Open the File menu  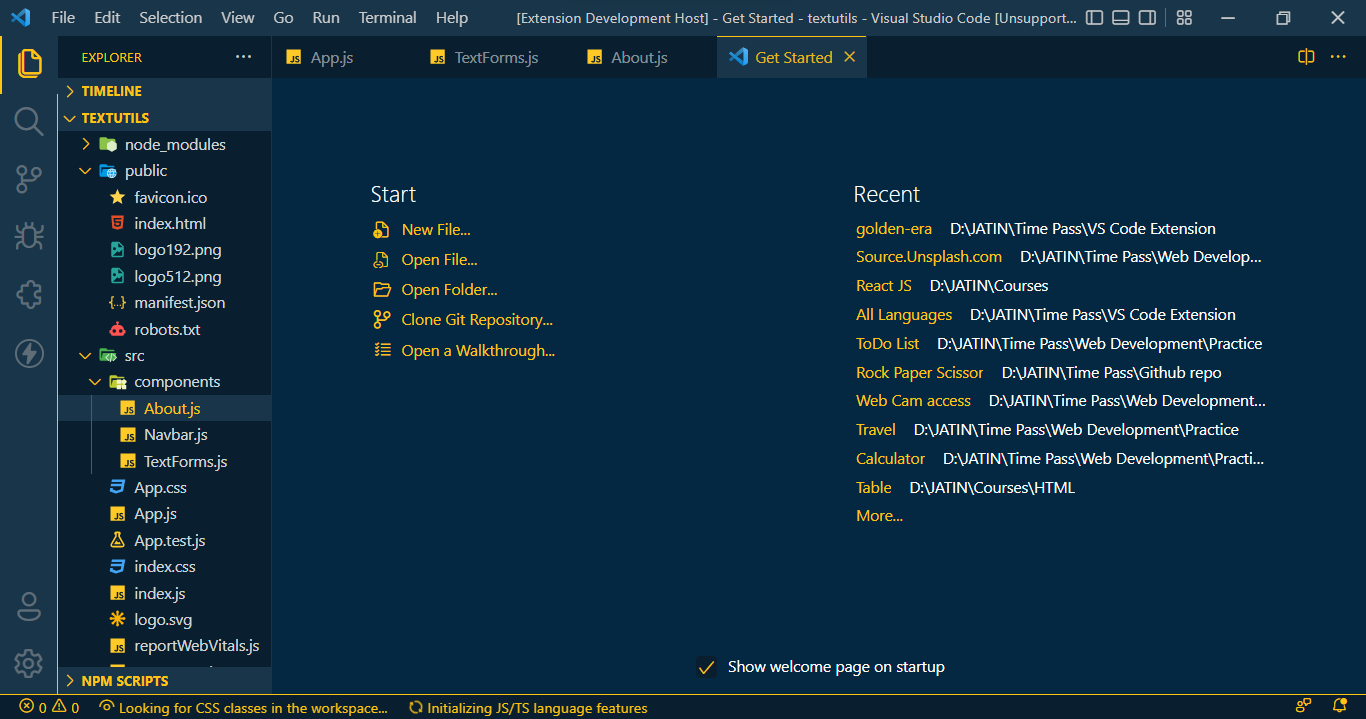point(63,18)
